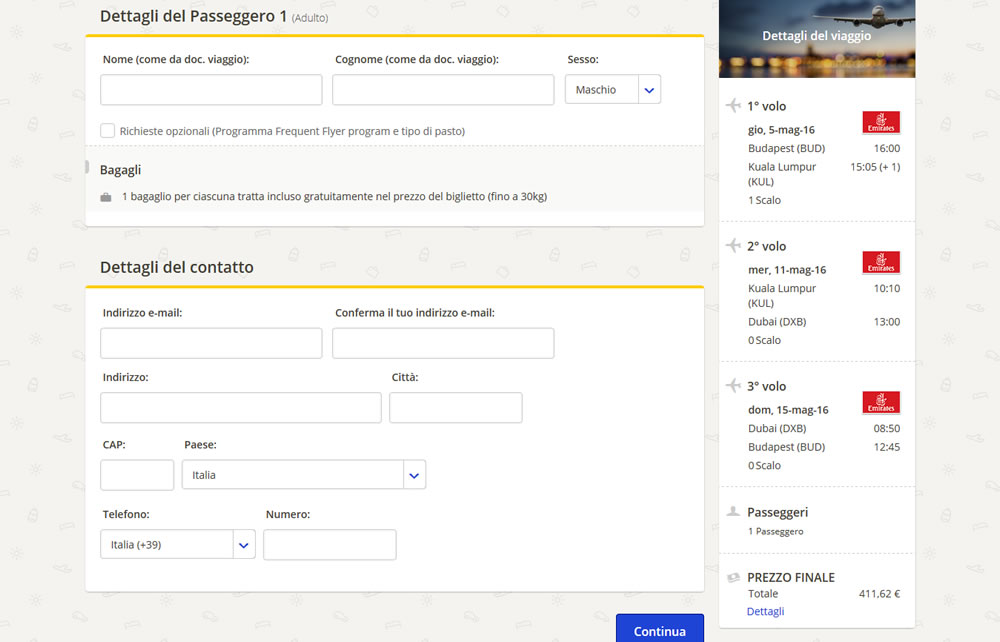Image resolution: width=1000 pixels, height=642 pixels.
Task: Click the Emirates logo for 3° volo
Action: coord(881,402)
